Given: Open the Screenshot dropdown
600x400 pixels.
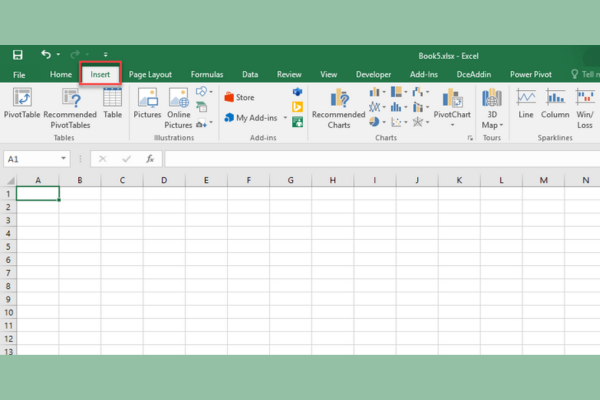Looking at the screenshot, I should (204, 123).
